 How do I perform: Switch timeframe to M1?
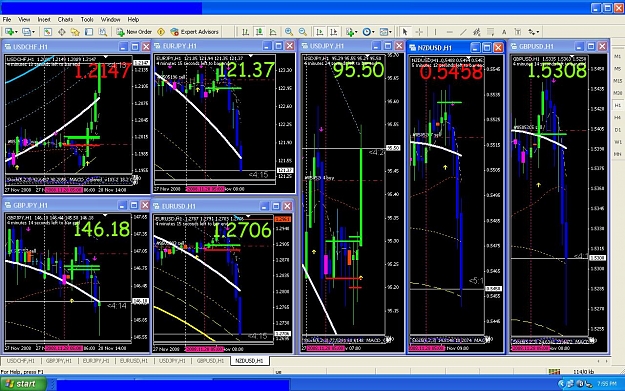click(x=617, y=56)
